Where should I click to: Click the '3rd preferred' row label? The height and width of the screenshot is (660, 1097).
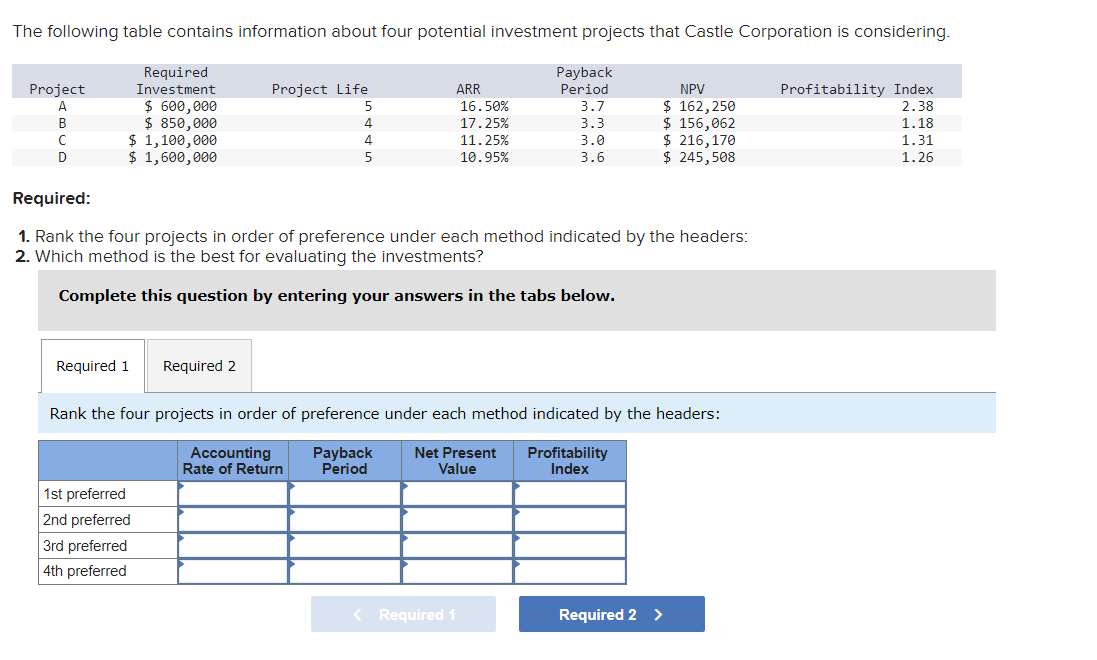coord(85,545)
